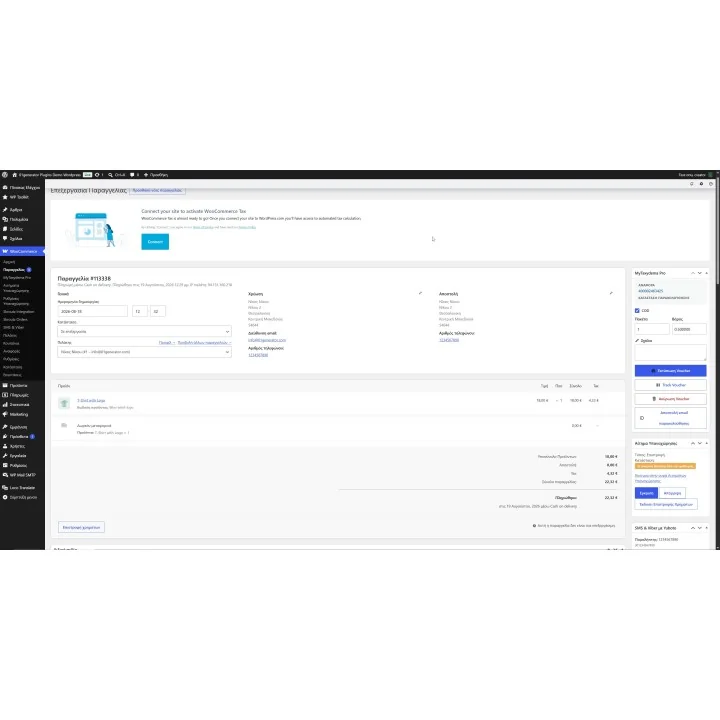Open the site home icon in admin bar
This screenshot has height=720, width=720.
(14, 175)
